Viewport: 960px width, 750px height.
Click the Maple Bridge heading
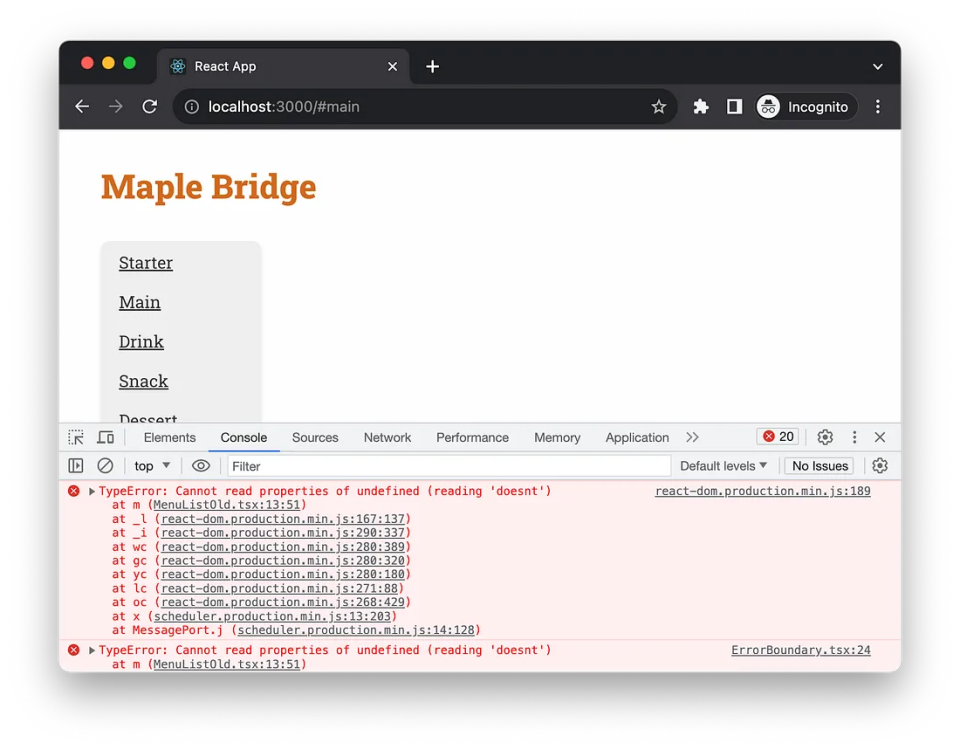(208, 187)
